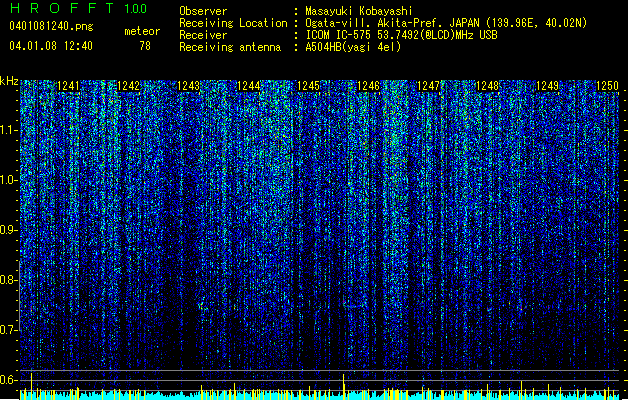The width and height of the screenshot is (629, 400).
Task: Click the HROFFT title text
Action: point(62,8)
